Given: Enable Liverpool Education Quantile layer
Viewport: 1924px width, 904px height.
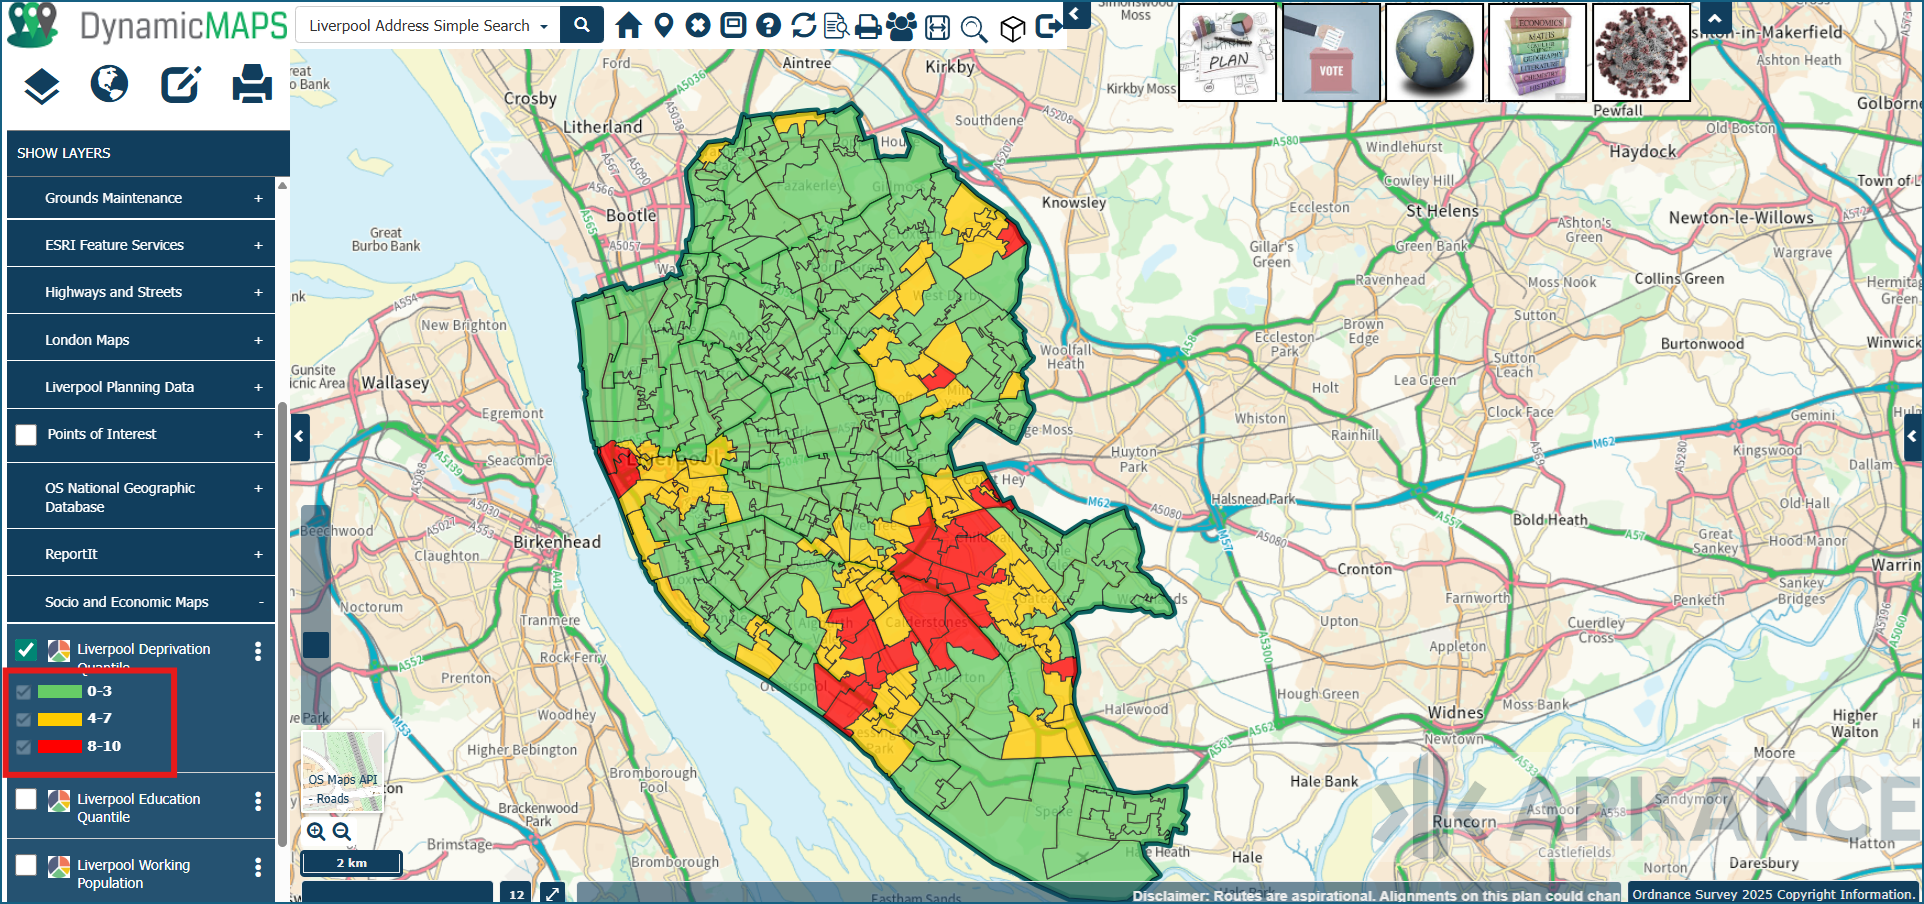Looking at the screenshot, I should (x=26, y=799).
